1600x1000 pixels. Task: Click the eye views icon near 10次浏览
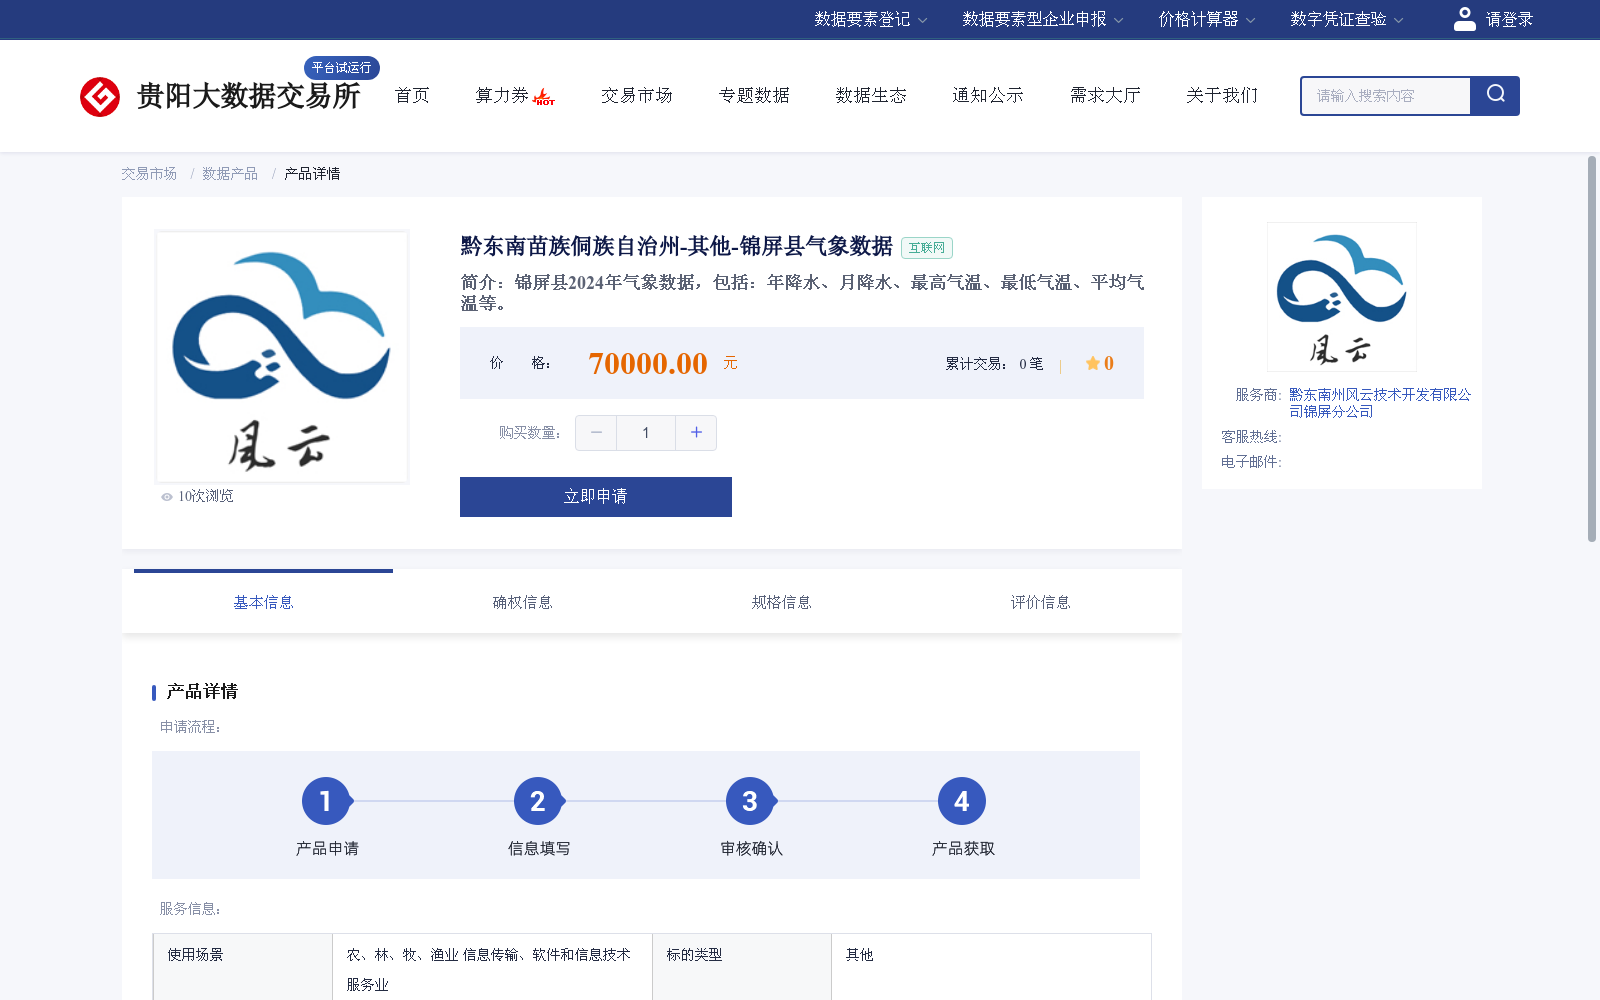tap(167, 497)
